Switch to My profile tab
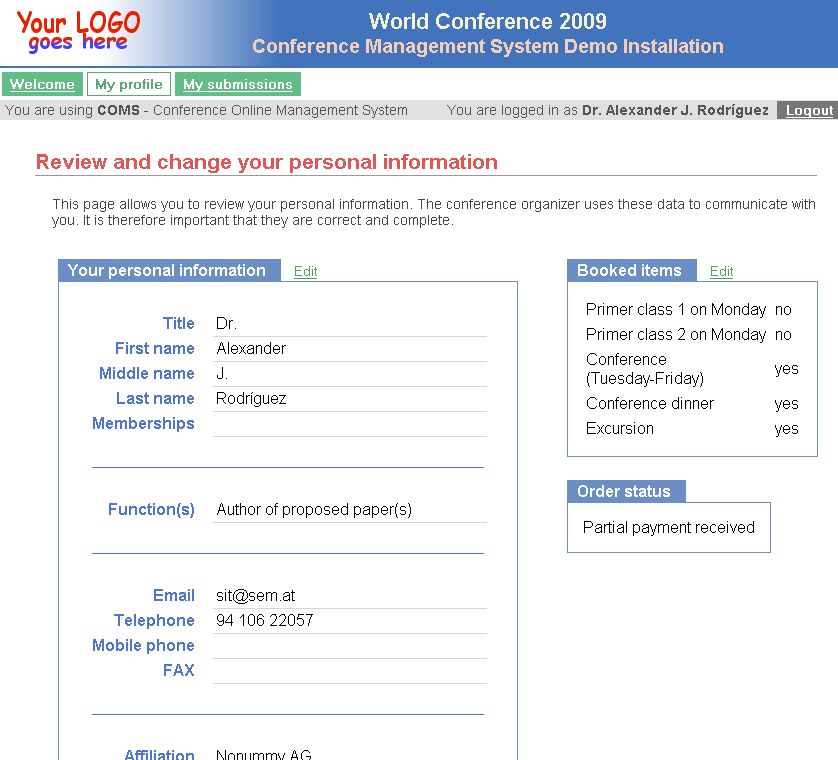Image resolution: width=838 pixels, height=760 pixels. point(129,84)
